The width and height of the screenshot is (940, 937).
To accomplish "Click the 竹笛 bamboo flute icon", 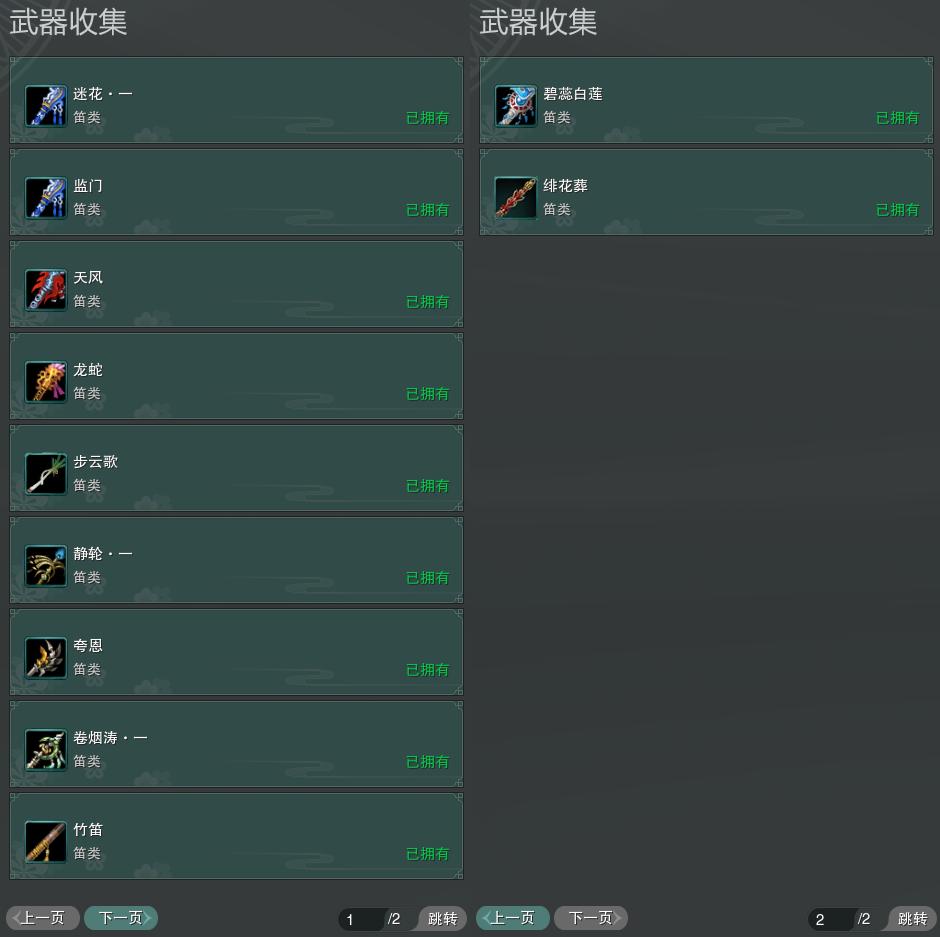I will (46, 842).
